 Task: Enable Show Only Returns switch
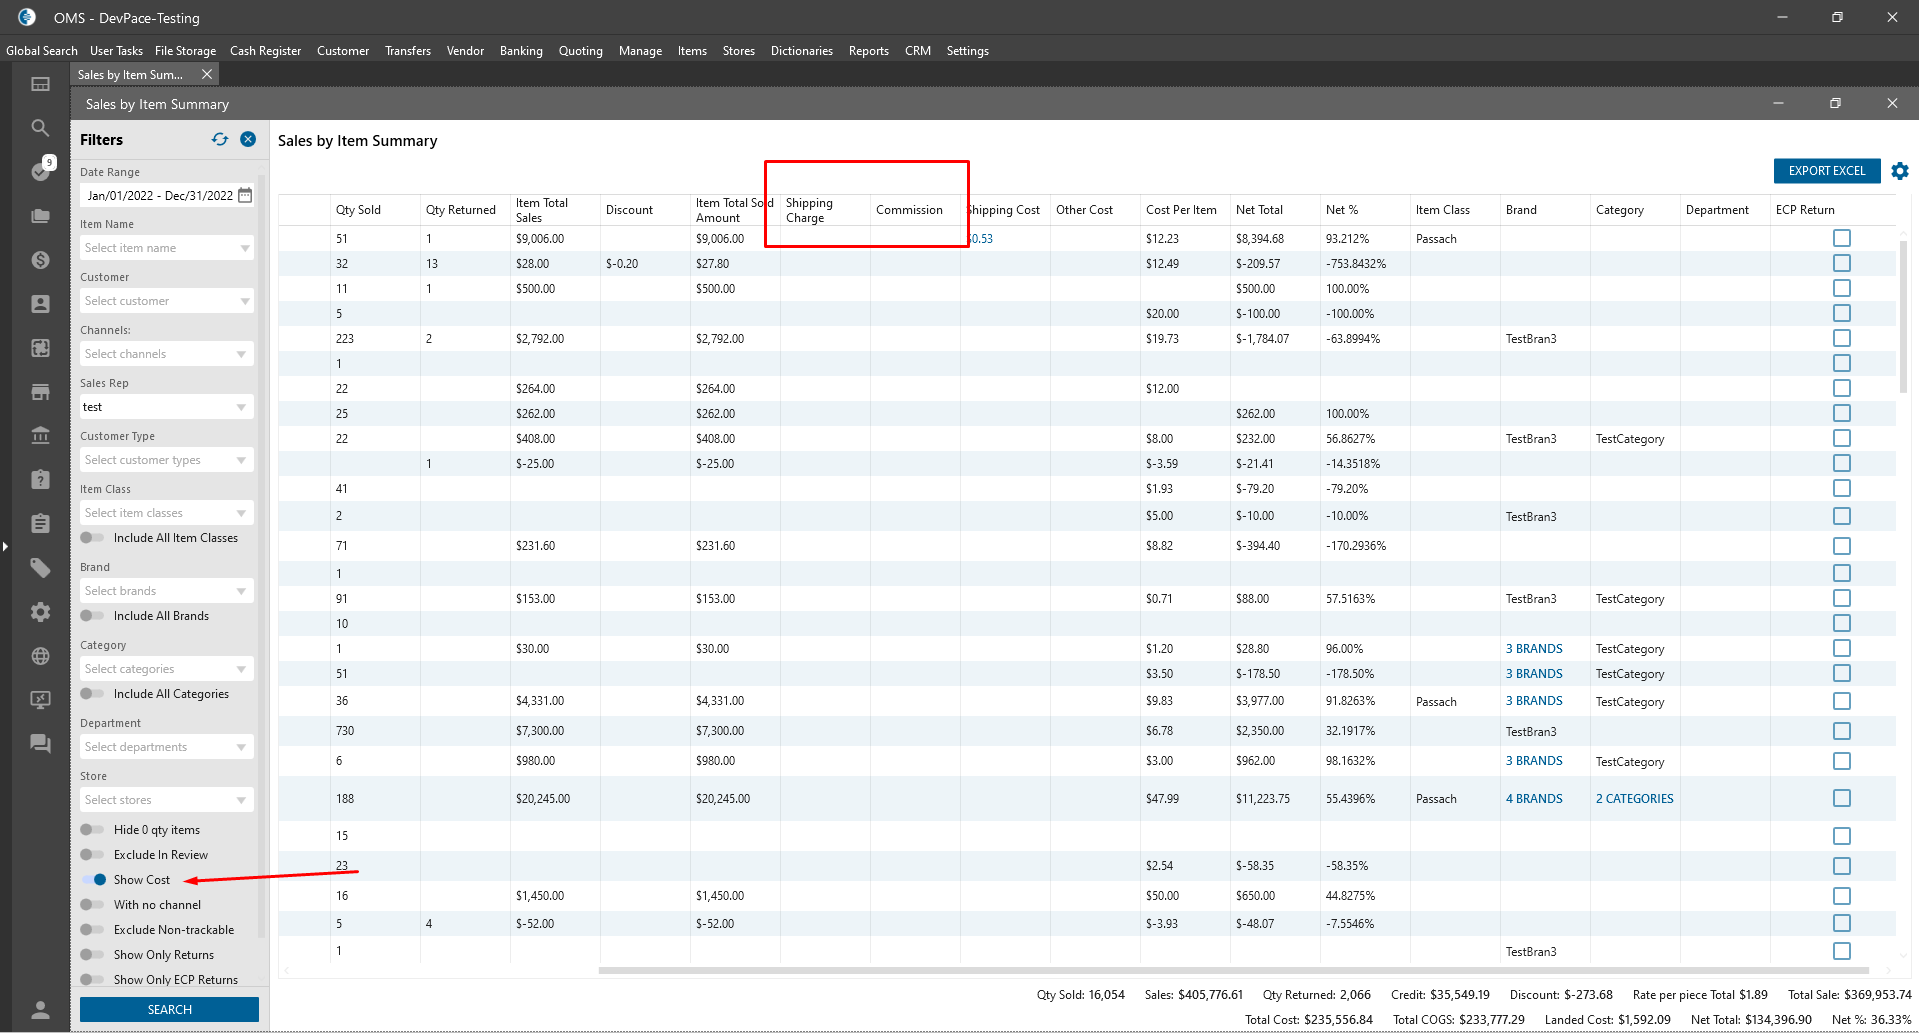pyautogui.click(x=92, y=955)
